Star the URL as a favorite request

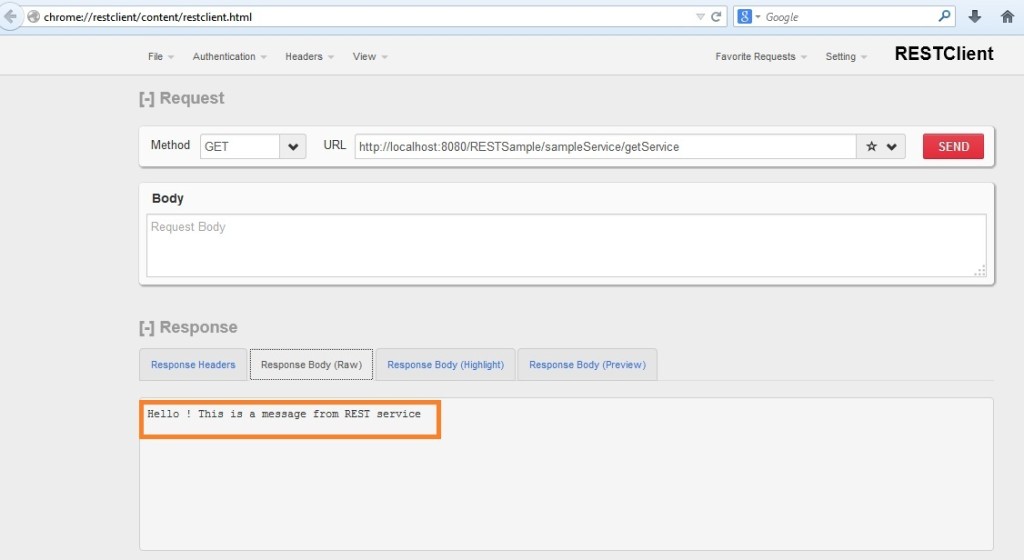tap(871, 147)
